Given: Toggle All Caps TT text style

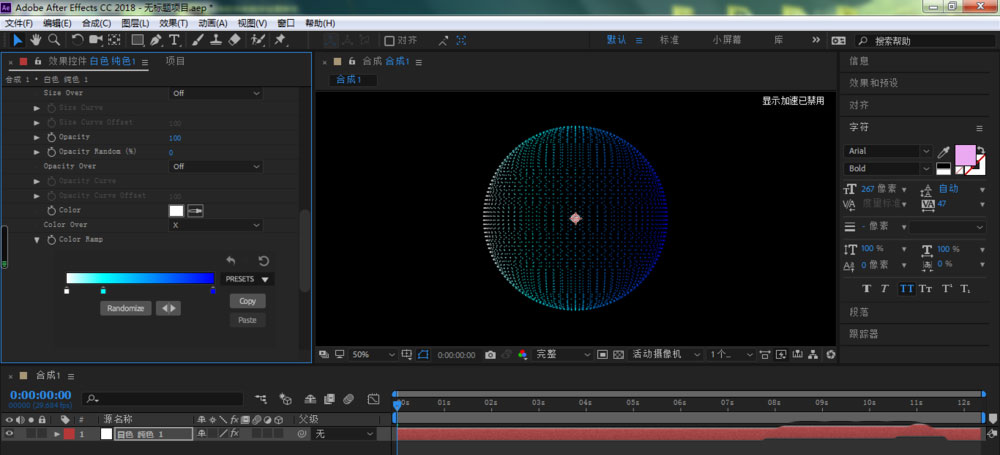Looking at the screenshot, I should [906, 289].
